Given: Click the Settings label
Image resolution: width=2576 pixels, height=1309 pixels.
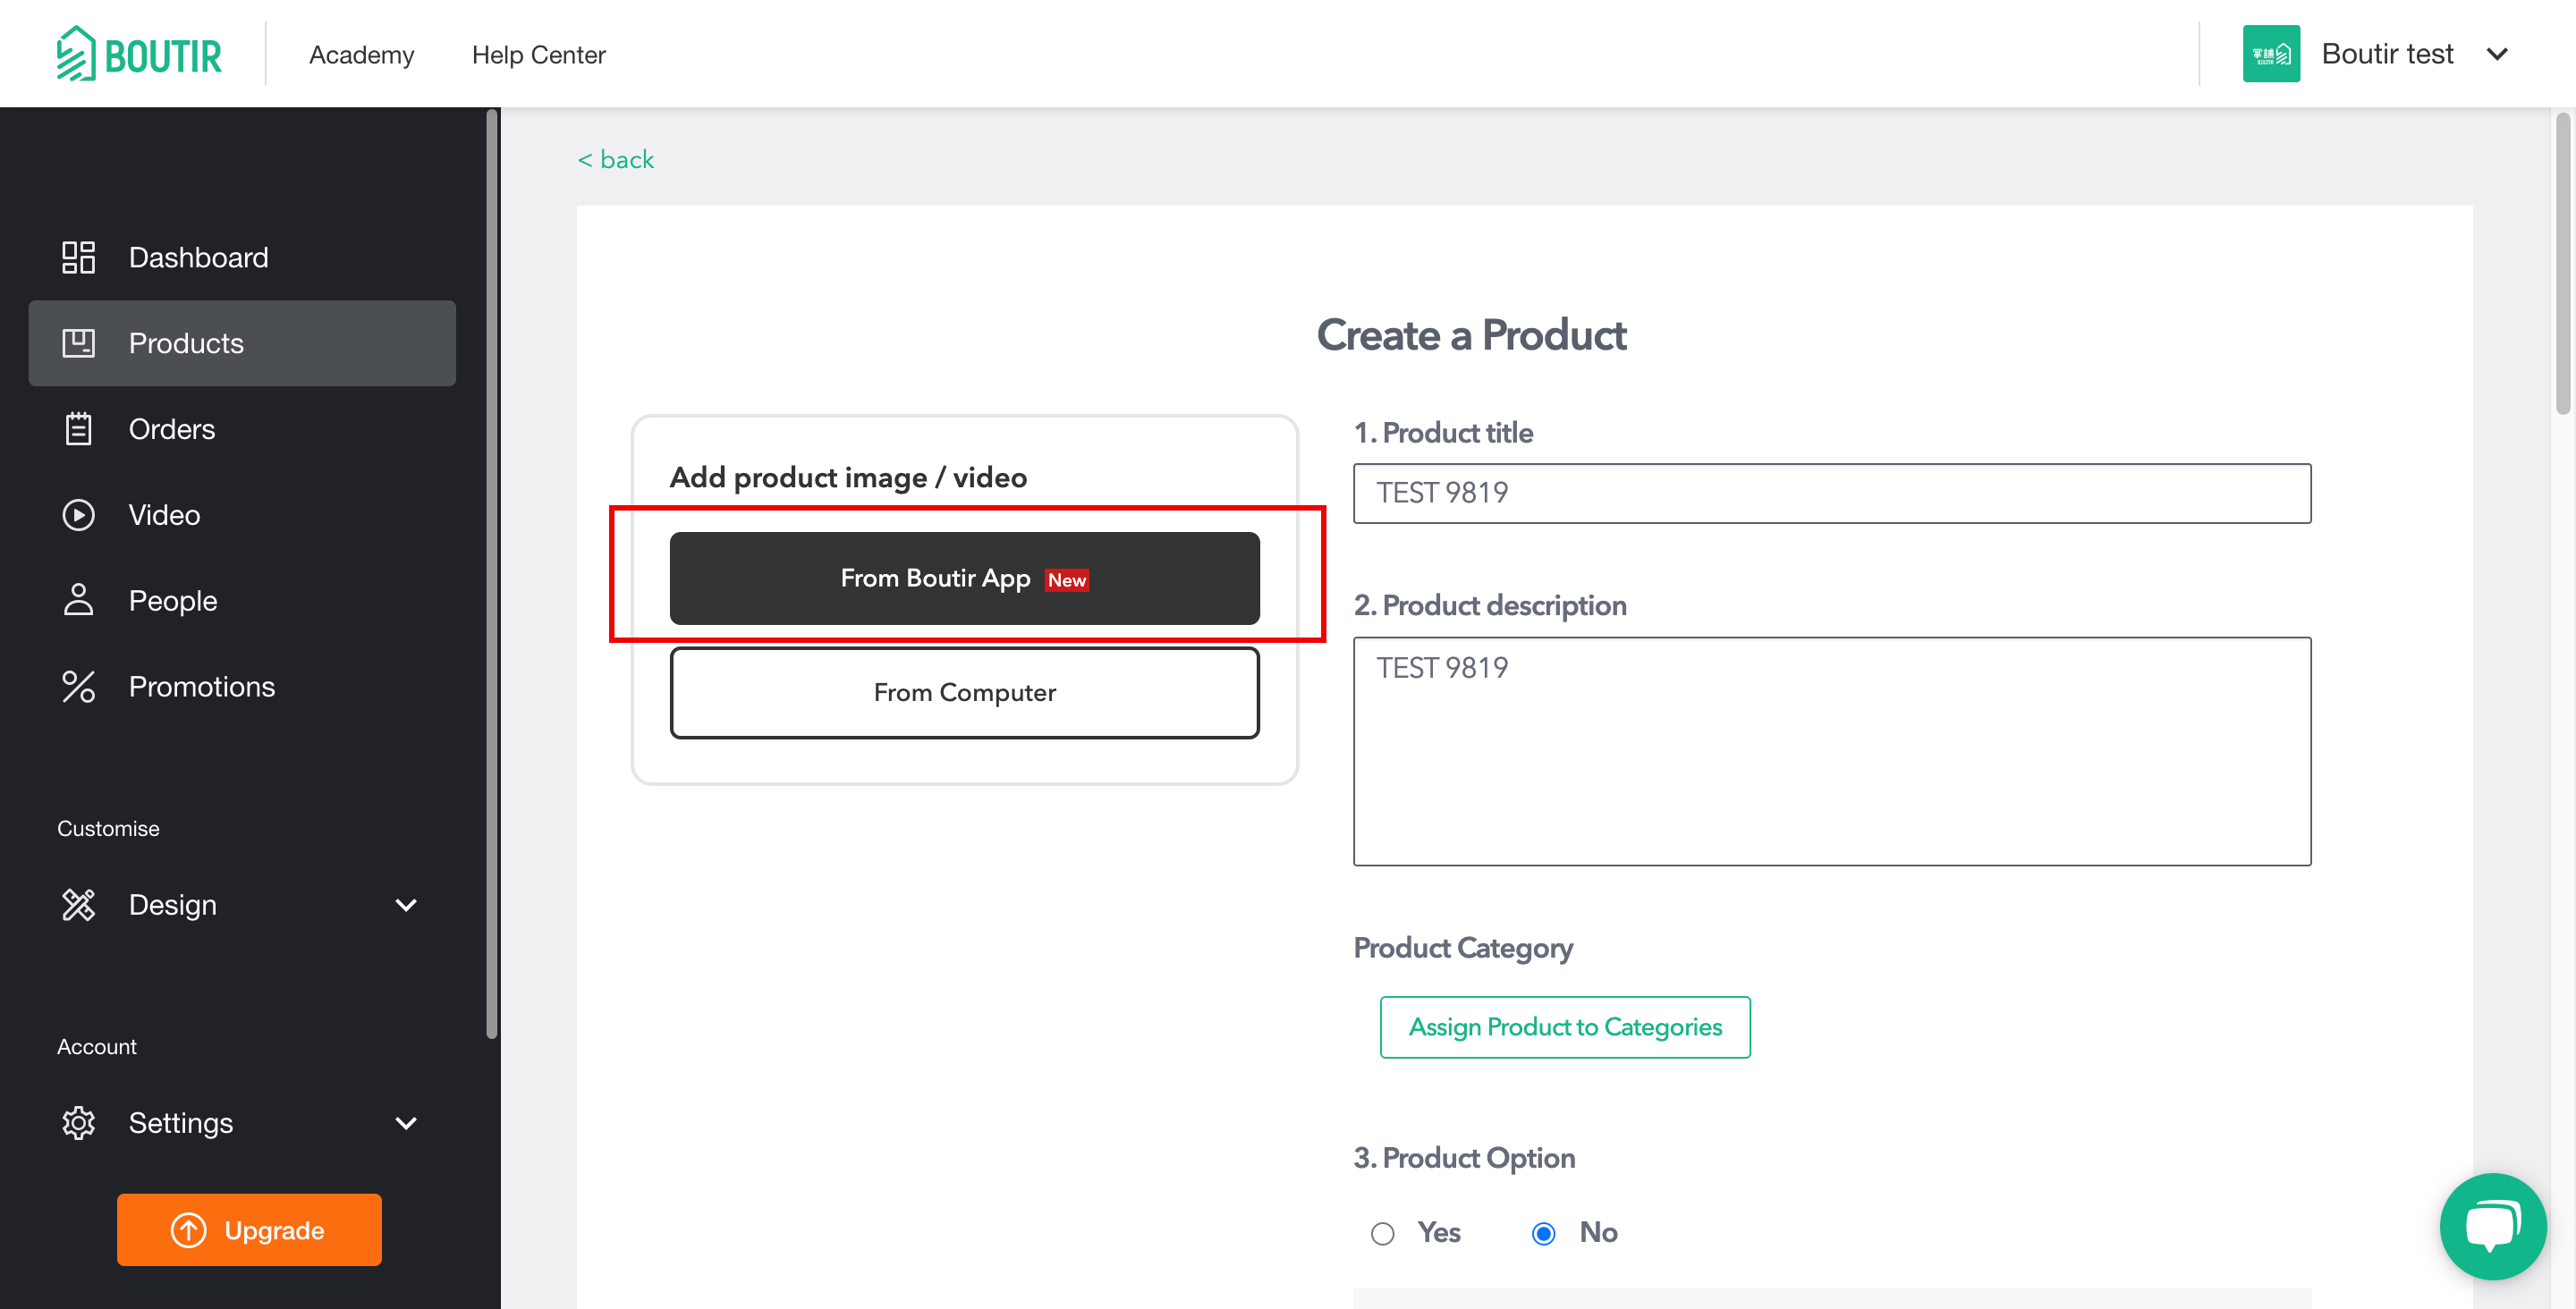Looking at the screenshot, I should 181,1123.
